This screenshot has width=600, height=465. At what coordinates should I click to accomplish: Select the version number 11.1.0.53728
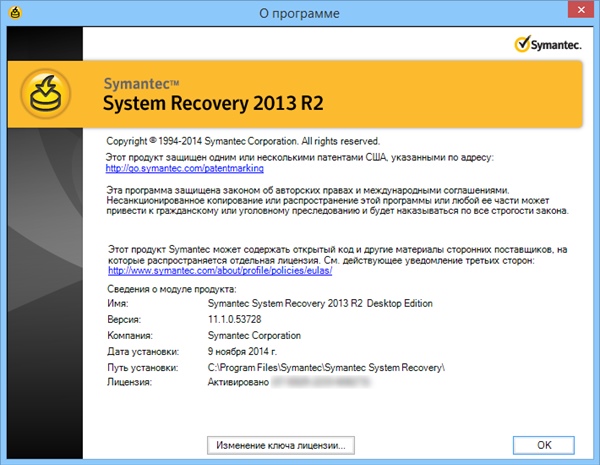click(x=239, y=319)
